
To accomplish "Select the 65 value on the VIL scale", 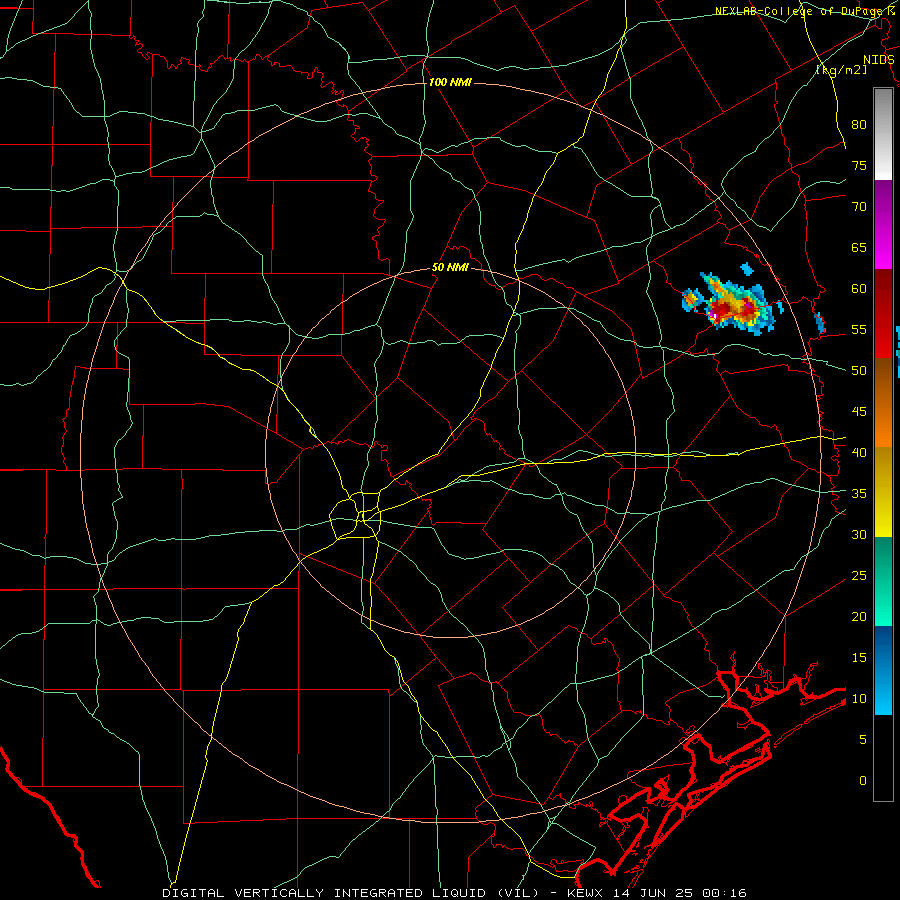I will (859, 247).
